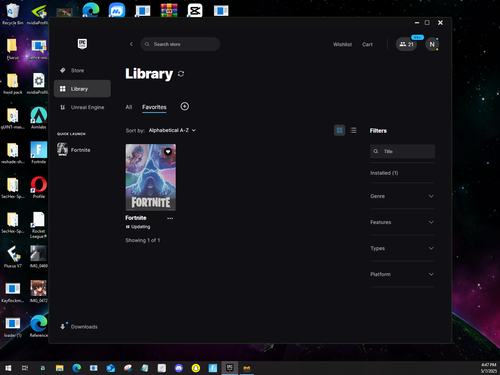Select the Favorites tab
The height and width of the screenshot is (375, 500).
pos(154,107)
